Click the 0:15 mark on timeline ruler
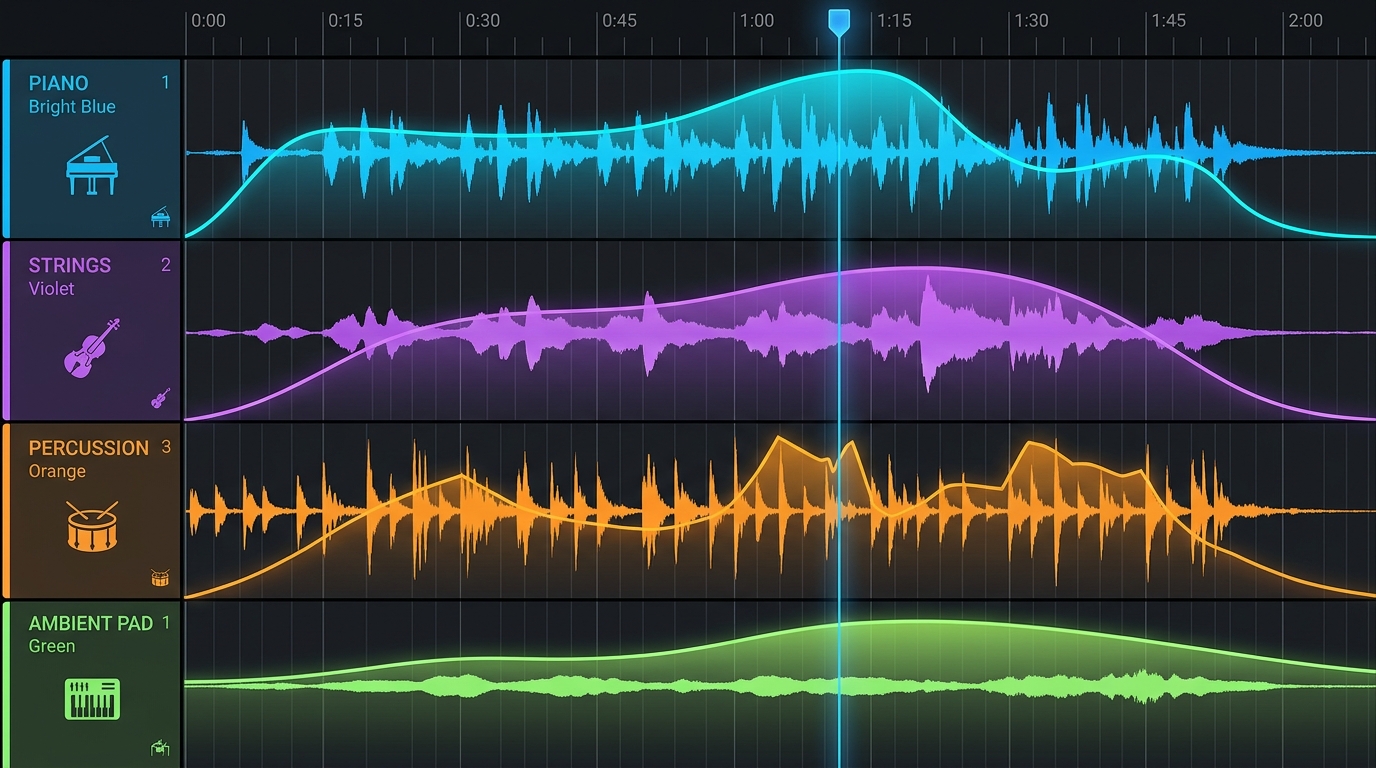 point(345,20)
